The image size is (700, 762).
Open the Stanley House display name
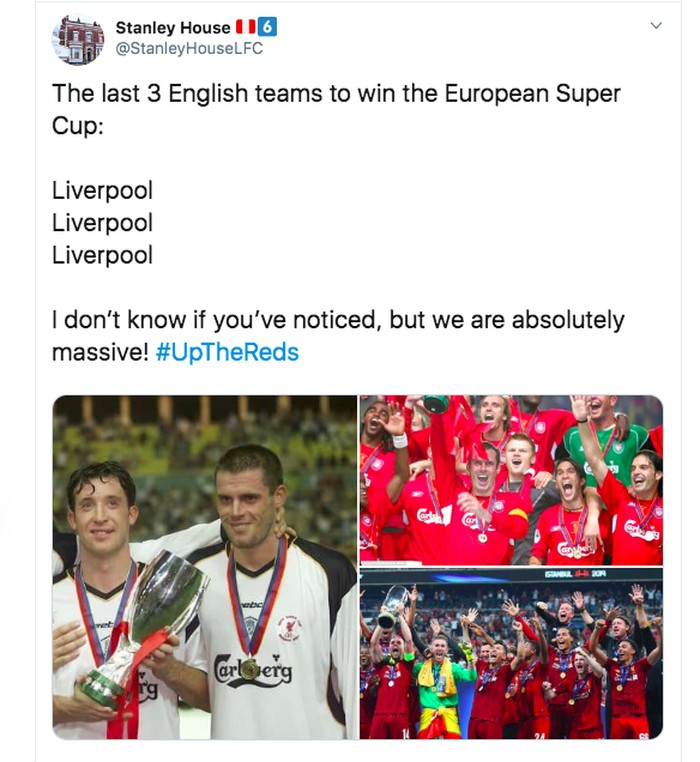pyautogui.click(x=172, y=26)
